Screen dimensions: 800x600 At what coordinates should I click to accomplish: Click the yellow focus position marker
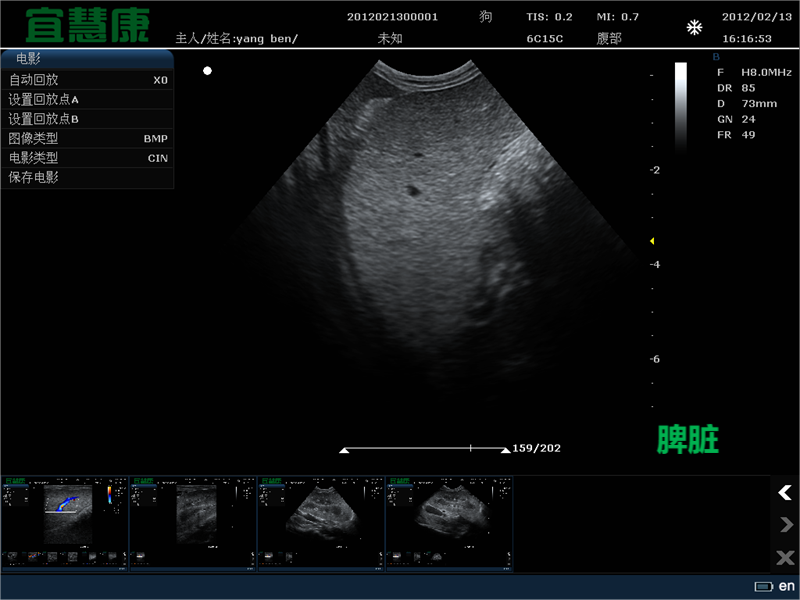(652, 241)
